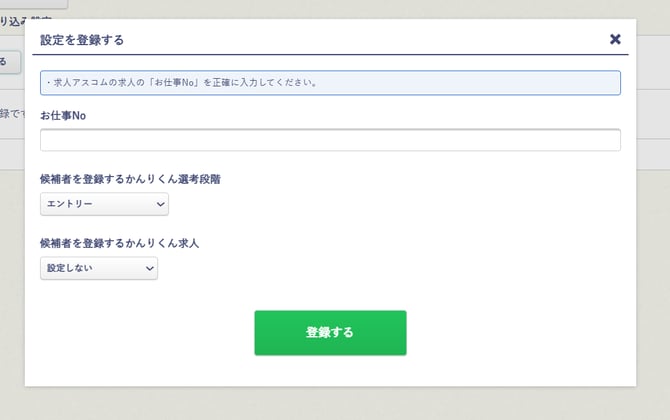Click the 設定を登録する dialog title
This screenshot has width=670, height=420.
(82, 40)
